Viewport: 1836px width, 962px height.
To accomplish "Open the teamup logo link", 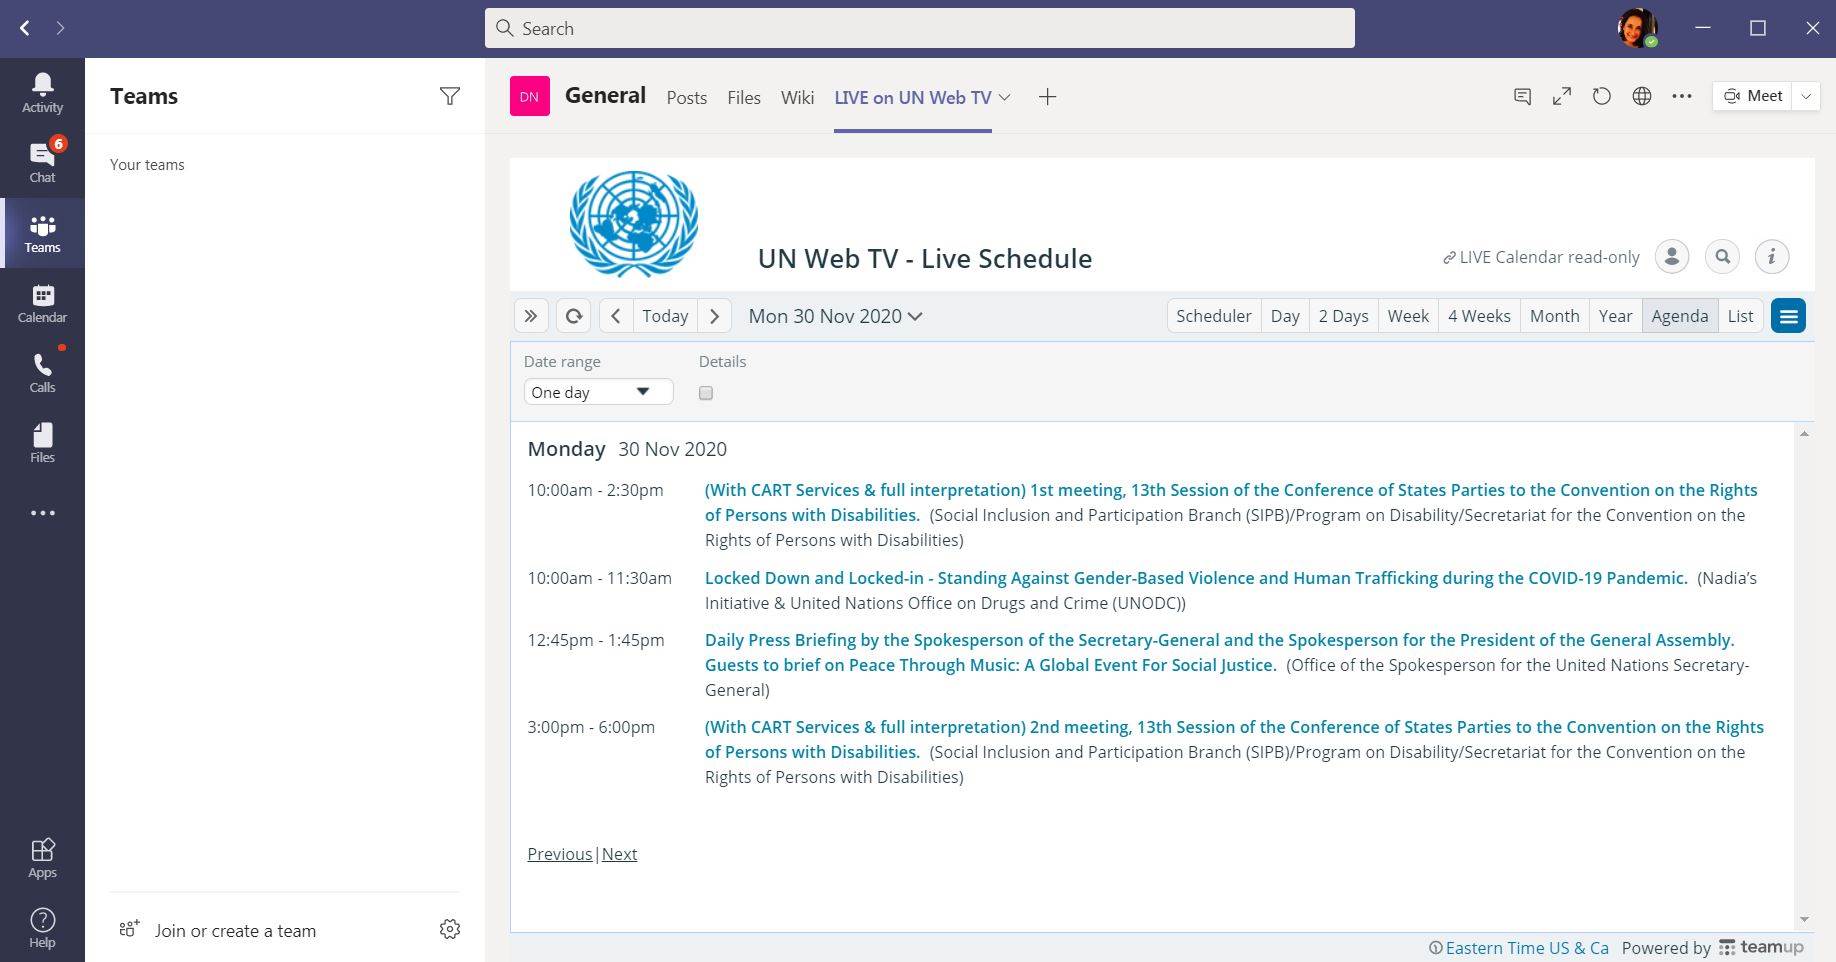I will click(x=1762, y=947).
